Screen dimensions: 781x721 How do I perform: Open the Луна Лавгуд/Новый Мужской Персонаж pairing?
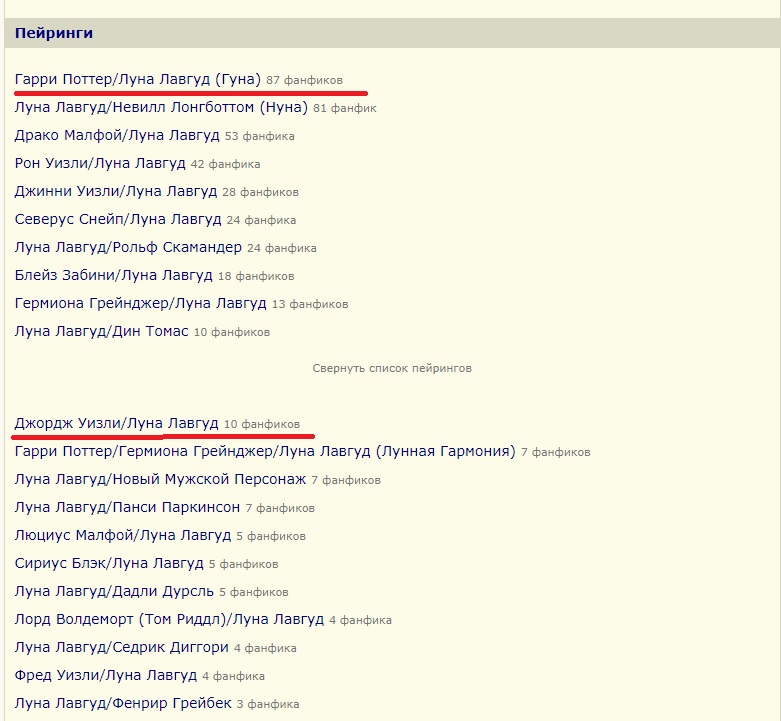click(160, 479)
